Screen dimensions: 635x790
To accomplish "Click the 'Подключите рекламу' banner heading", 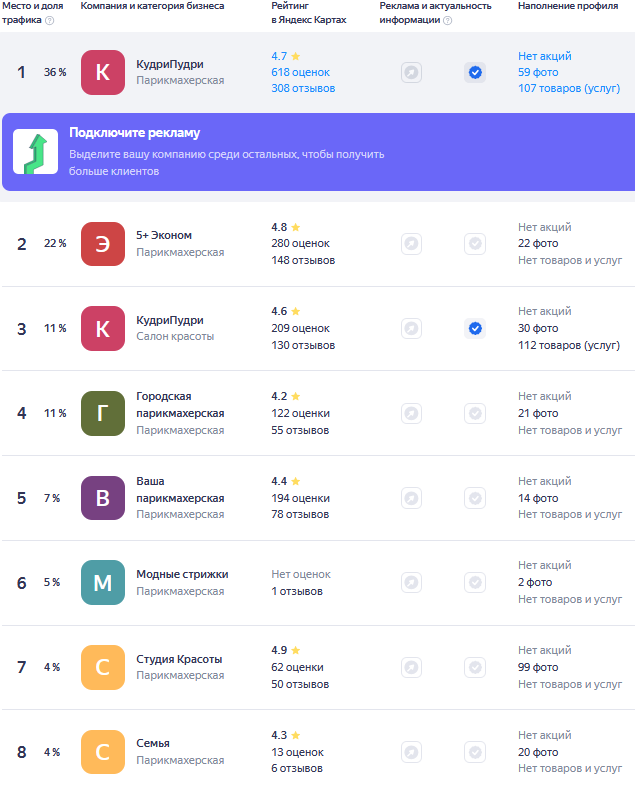I will pos(134,133).
